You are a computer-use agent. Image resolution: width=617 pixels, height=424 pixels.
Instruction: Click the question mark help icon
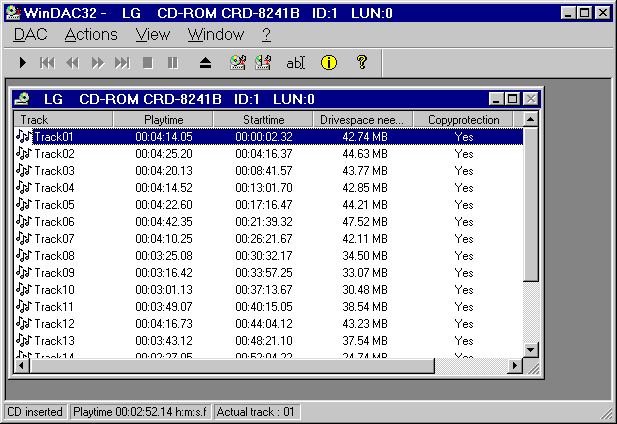(x=361, y=62)
